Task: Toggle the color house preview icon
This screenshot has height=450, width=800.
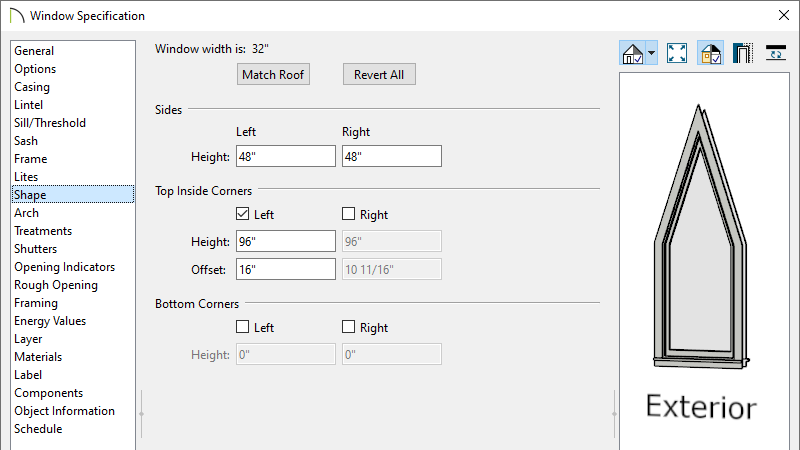Action: [711, 53]
